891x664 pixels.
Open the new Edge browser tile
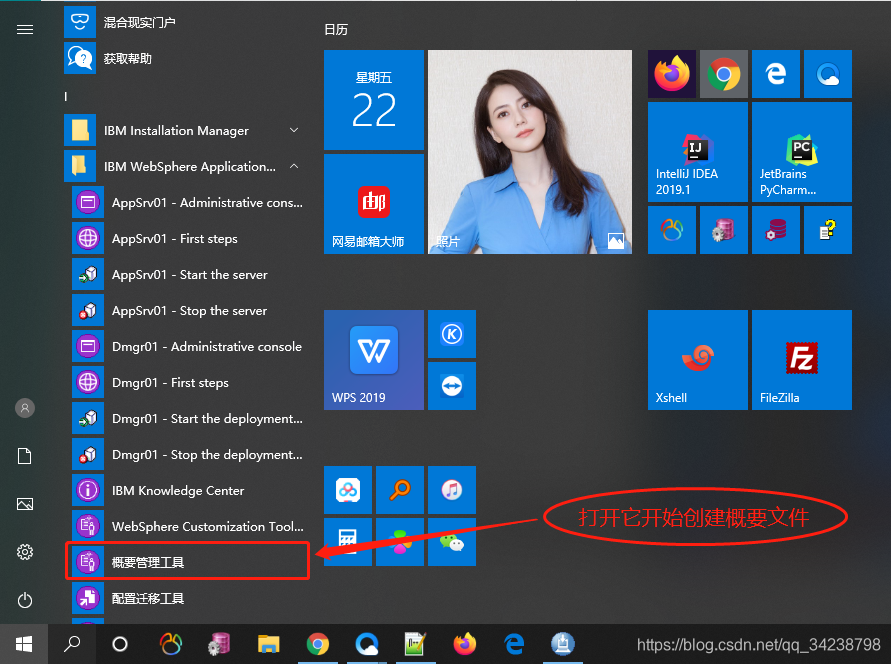827,74
